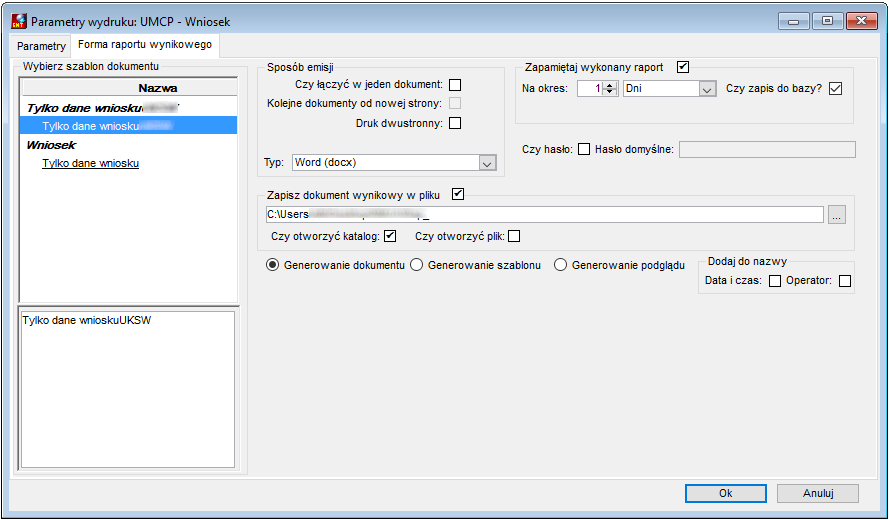This screenshot has width=889, height=520.
Task: Decrease Na okres value with down arrow
Action: 609,92
